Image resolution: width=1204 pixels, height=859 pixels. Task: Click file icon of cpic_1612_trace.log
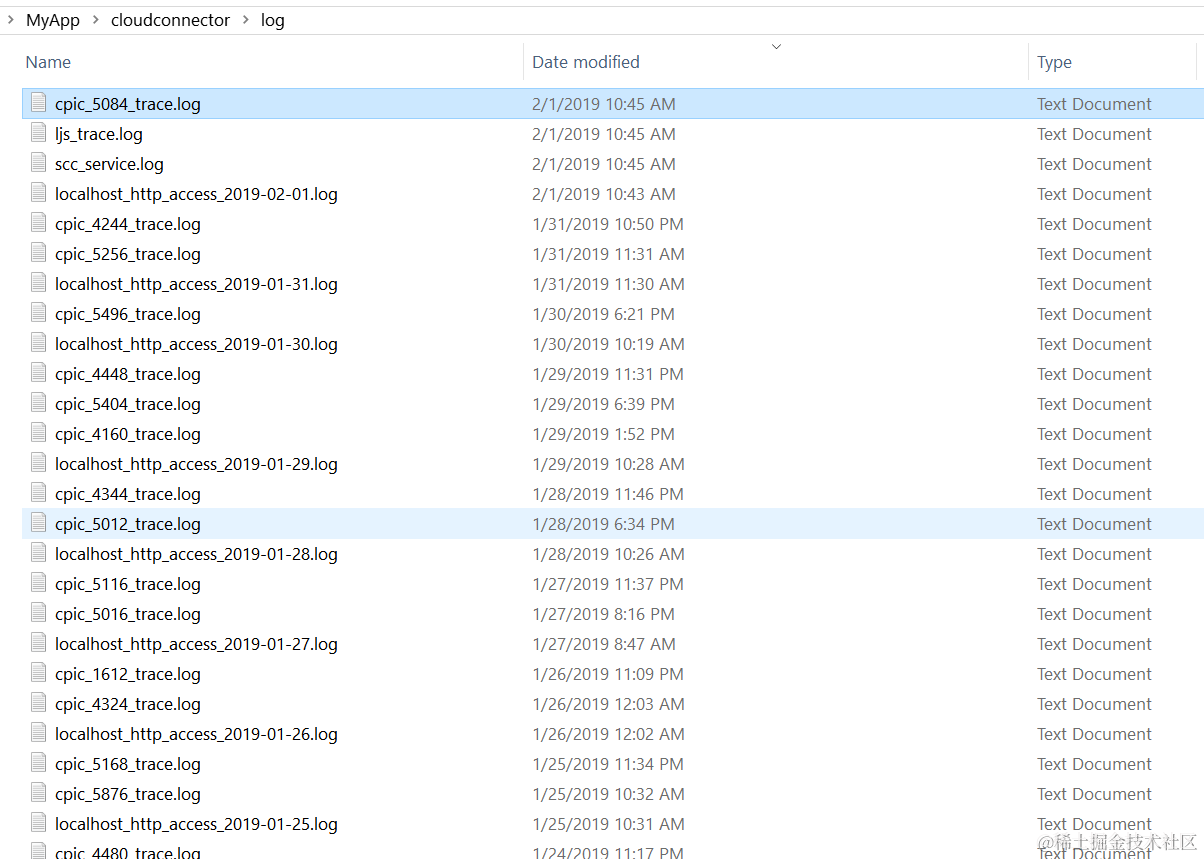[x=39, y=673]
